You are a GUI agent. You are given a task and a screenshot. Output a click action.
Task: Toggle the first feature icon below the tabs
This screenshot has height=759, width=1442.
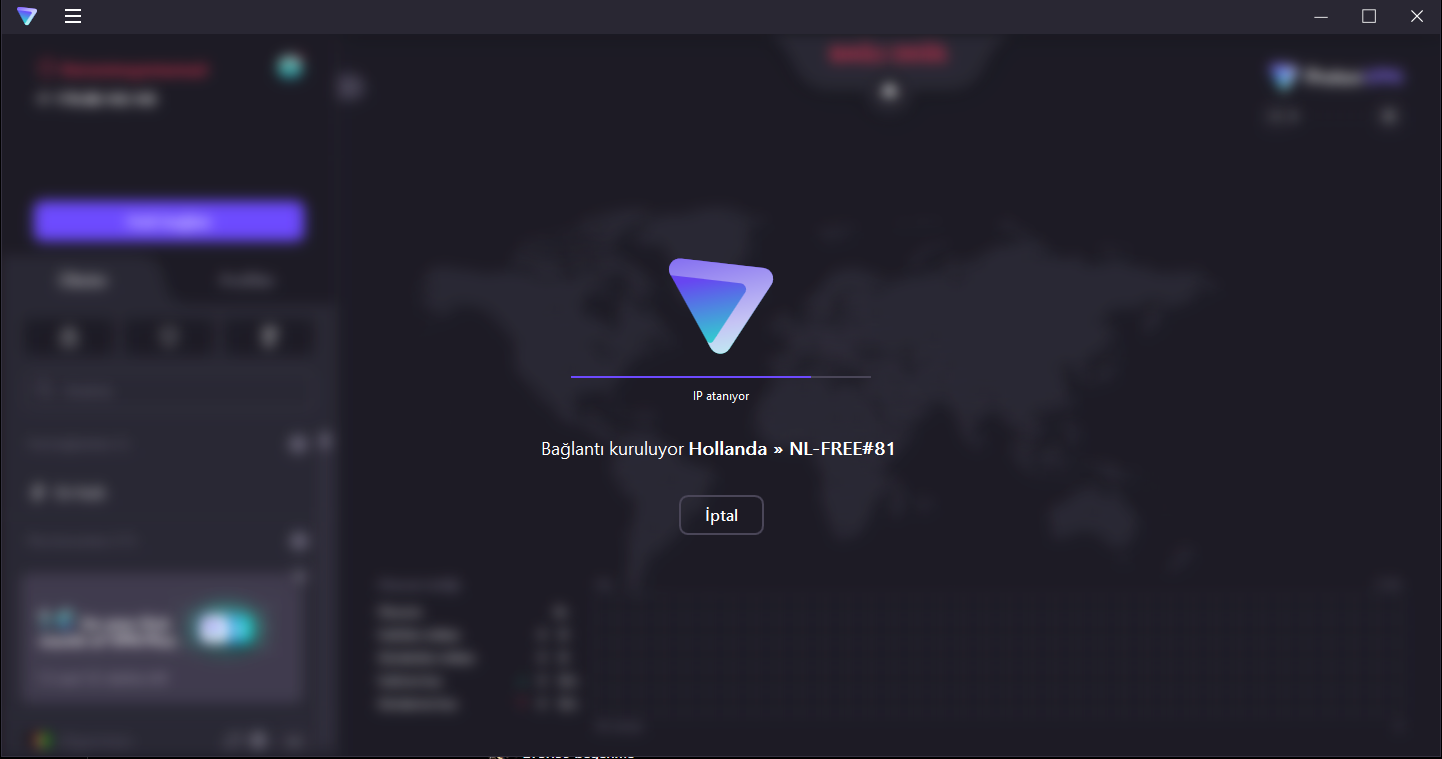[70, 338]
